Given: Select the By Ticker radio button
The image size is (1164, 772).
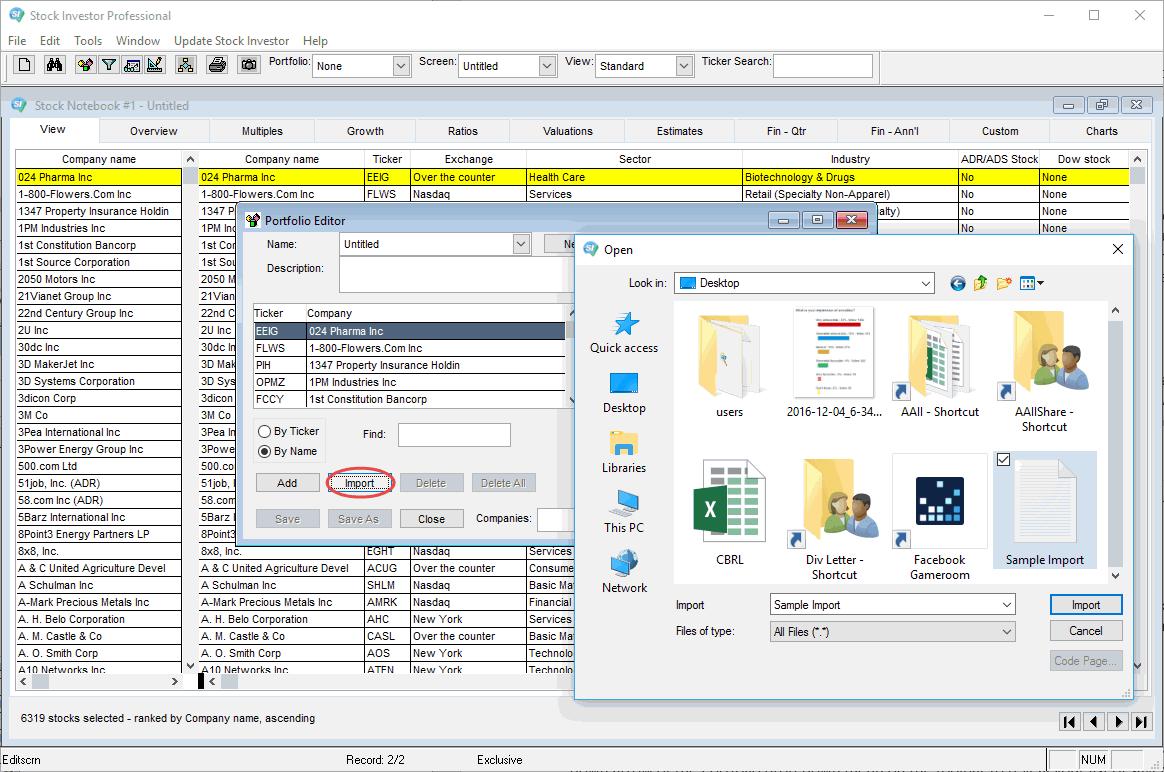Looking at the screenshot, I should (x=264, y=431).
